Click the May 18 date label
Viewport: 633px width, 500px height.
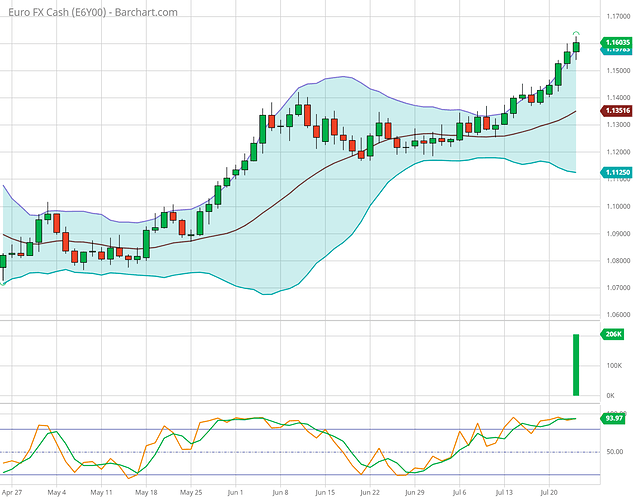pyautogui.click(x=147, y=493)
